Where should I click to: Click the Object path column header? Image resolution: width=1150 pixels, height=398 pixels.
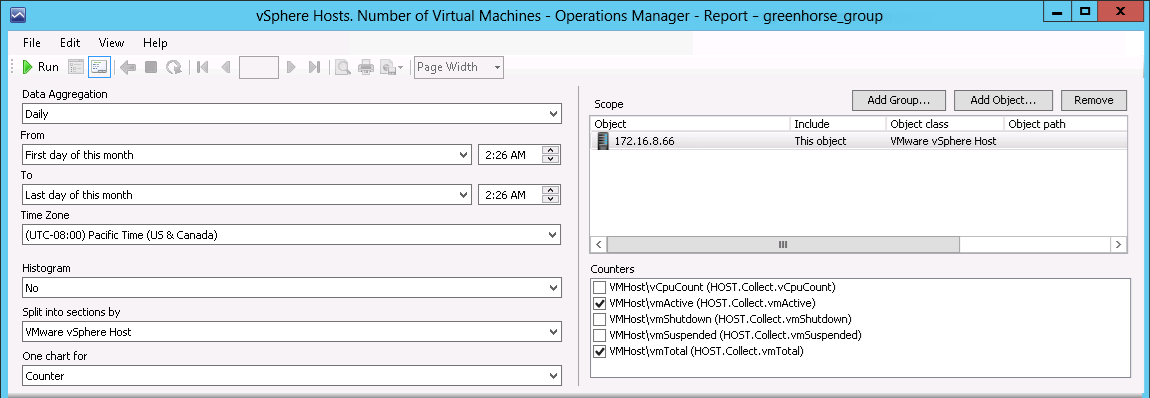[1066, 124]
